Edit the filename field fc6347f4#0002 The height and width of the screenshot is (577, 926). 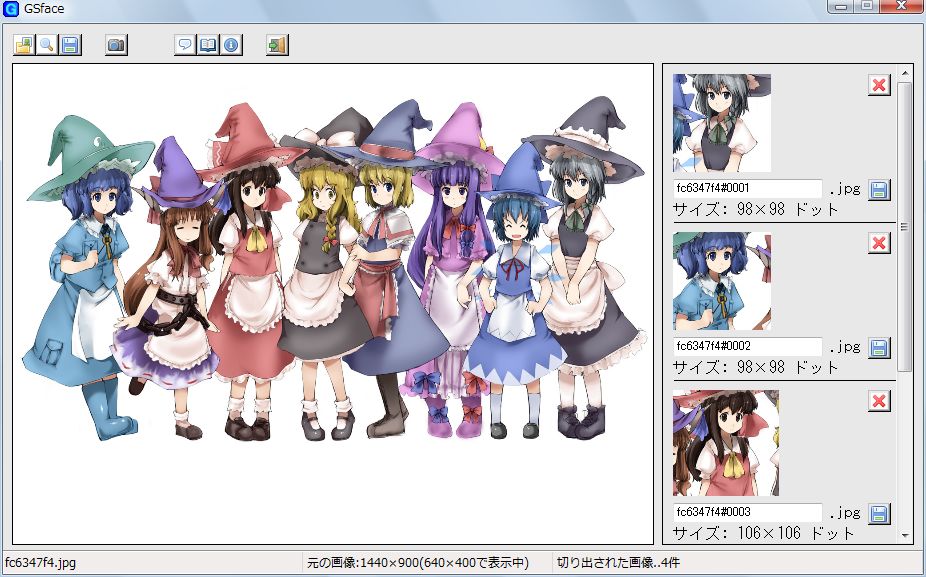tap(748, 346)
